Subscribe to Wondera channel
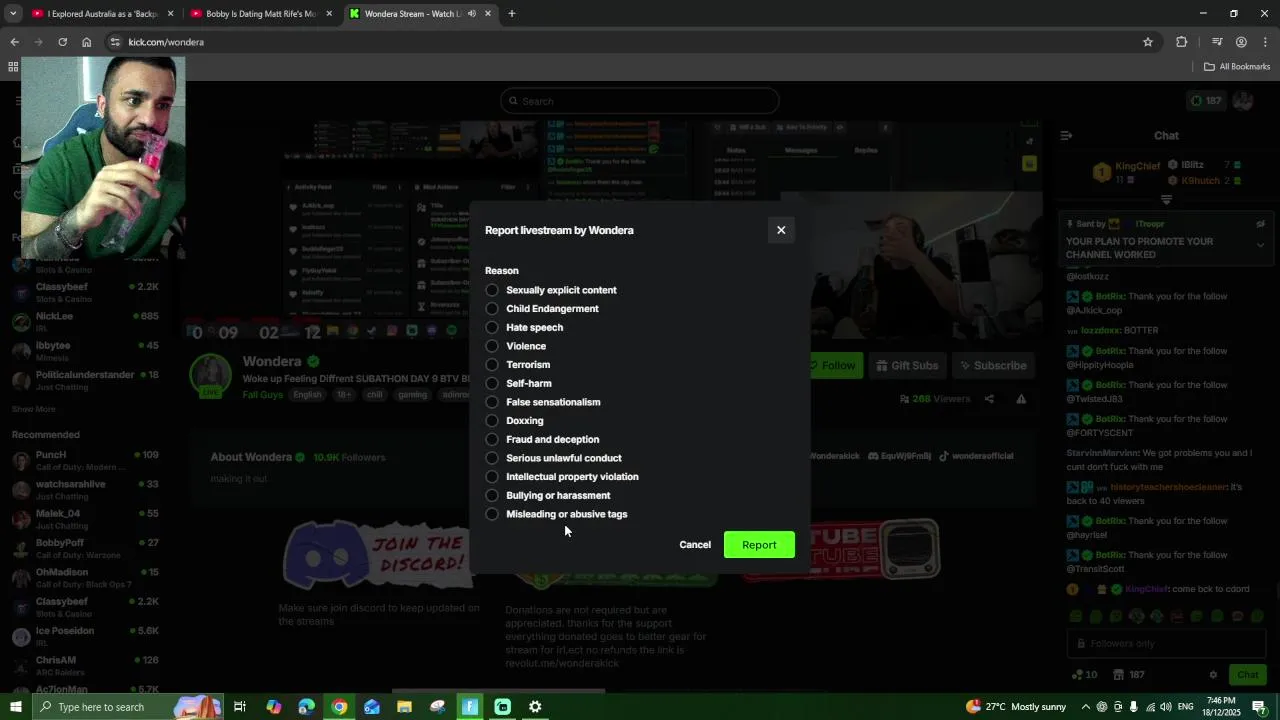The height and width of the screenshot is (720, 1280). (x=992, y=366)
